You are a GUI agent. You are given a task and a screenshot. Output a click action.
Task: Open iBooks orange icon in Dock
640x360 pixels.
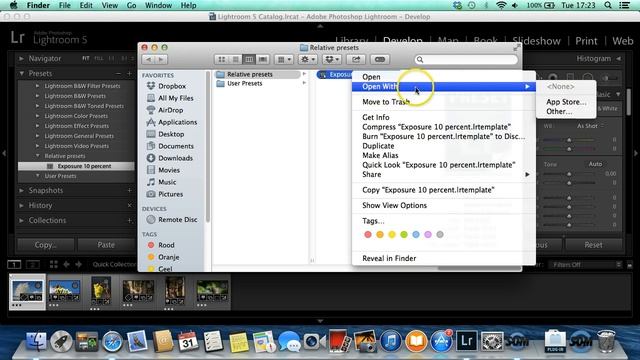click(x=416, y=341)
